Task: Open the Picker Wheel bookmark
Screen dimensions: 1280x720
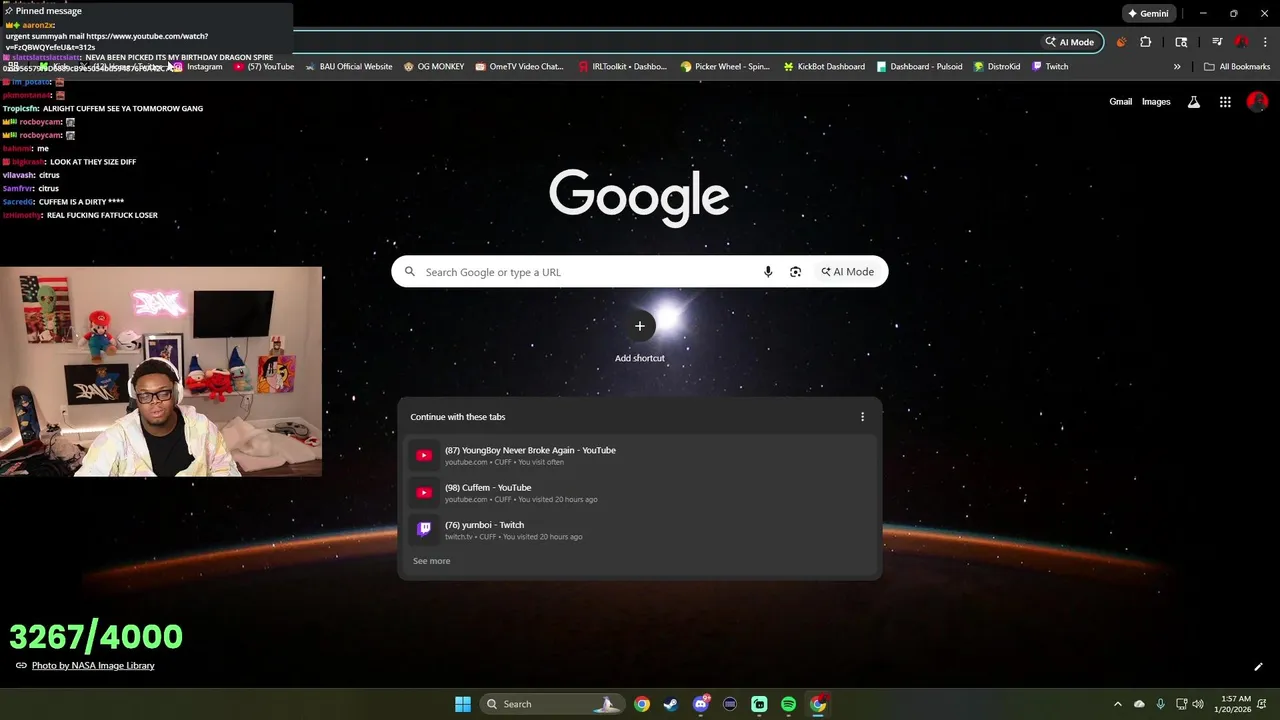Action: click(725, 67)
